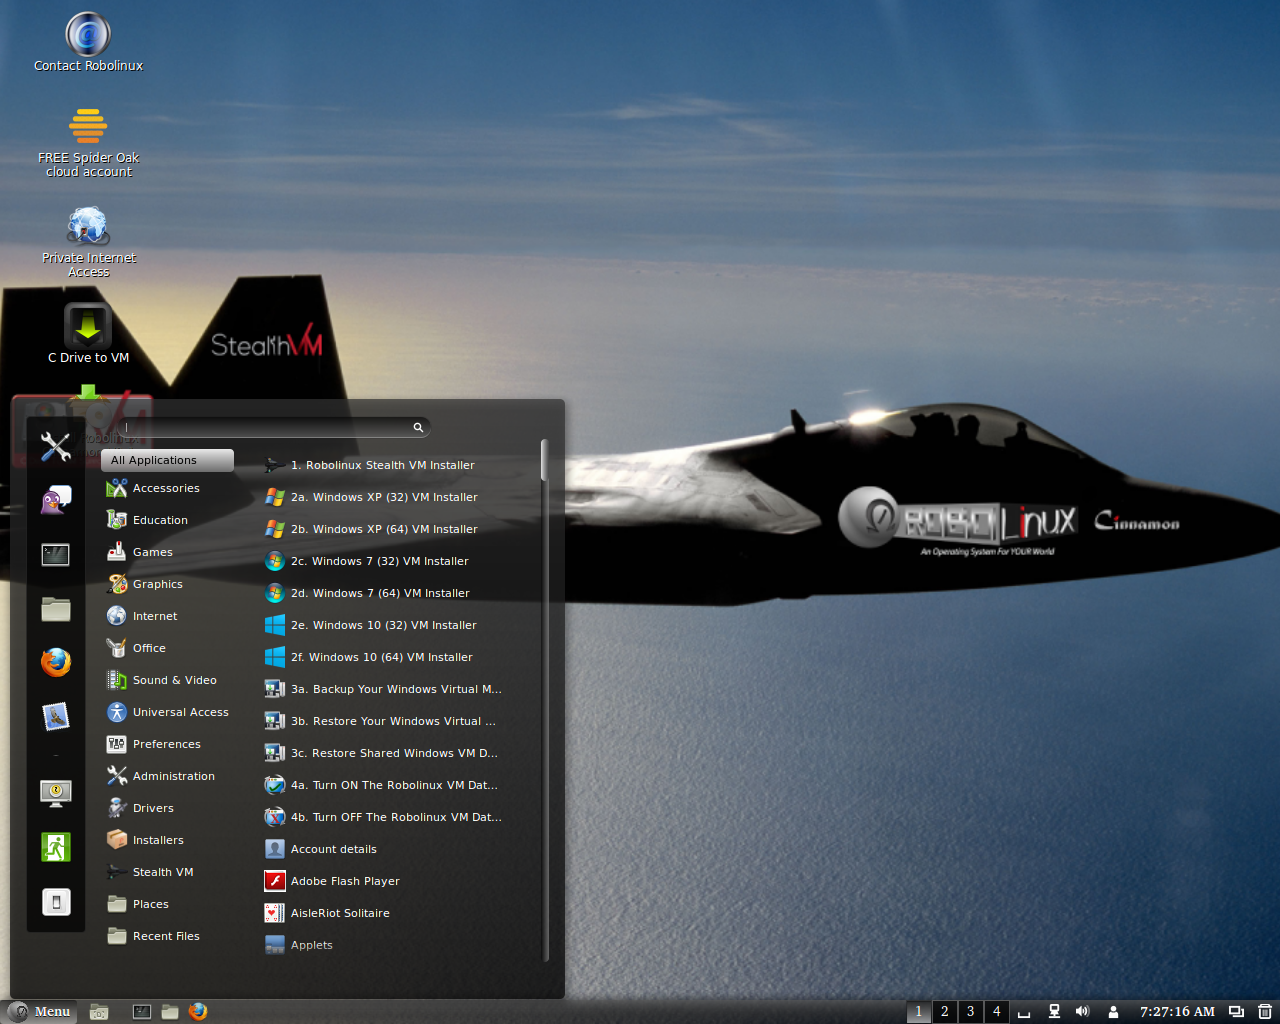The height and width of the screenshot is (1024, 1280).
Task: Open Universal Access category
Action: [167, 712]
